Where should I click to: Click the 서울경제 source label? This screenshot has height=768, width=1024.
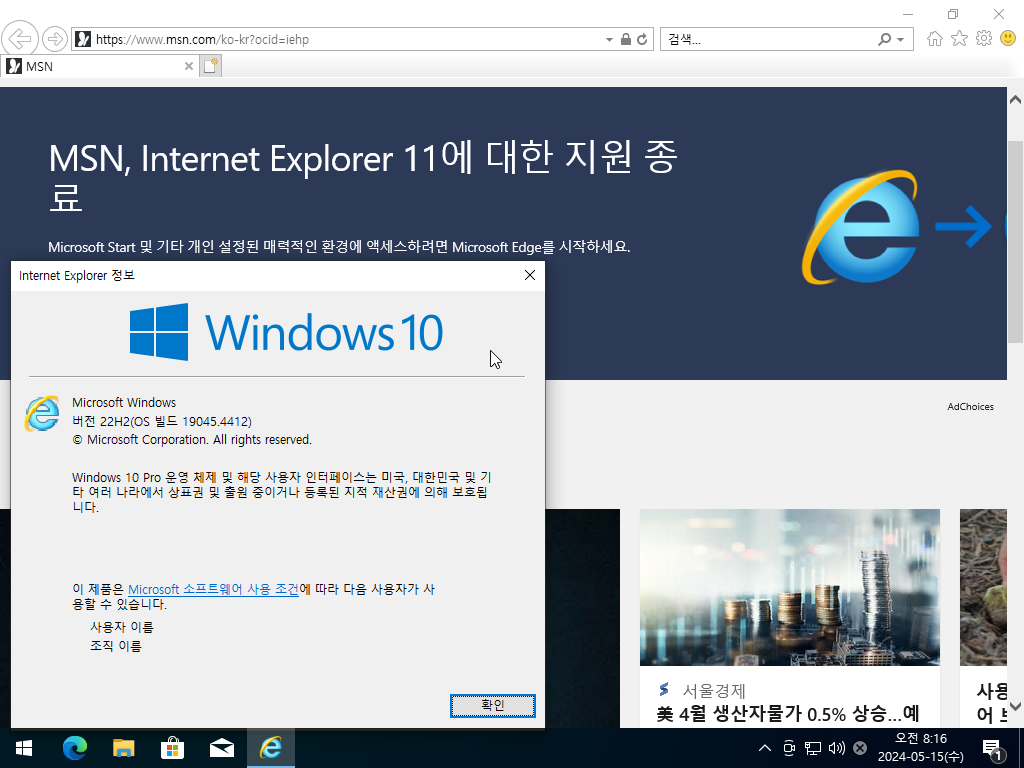click(714, 690)
